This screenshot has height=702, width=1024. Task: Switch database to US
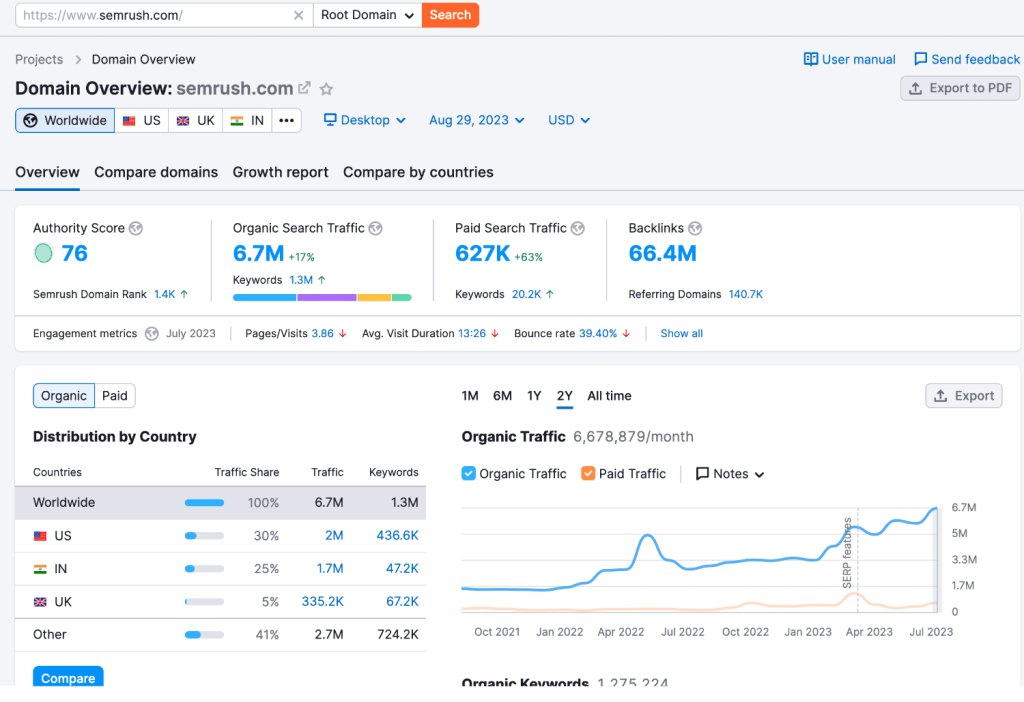[x=142, y=120]
